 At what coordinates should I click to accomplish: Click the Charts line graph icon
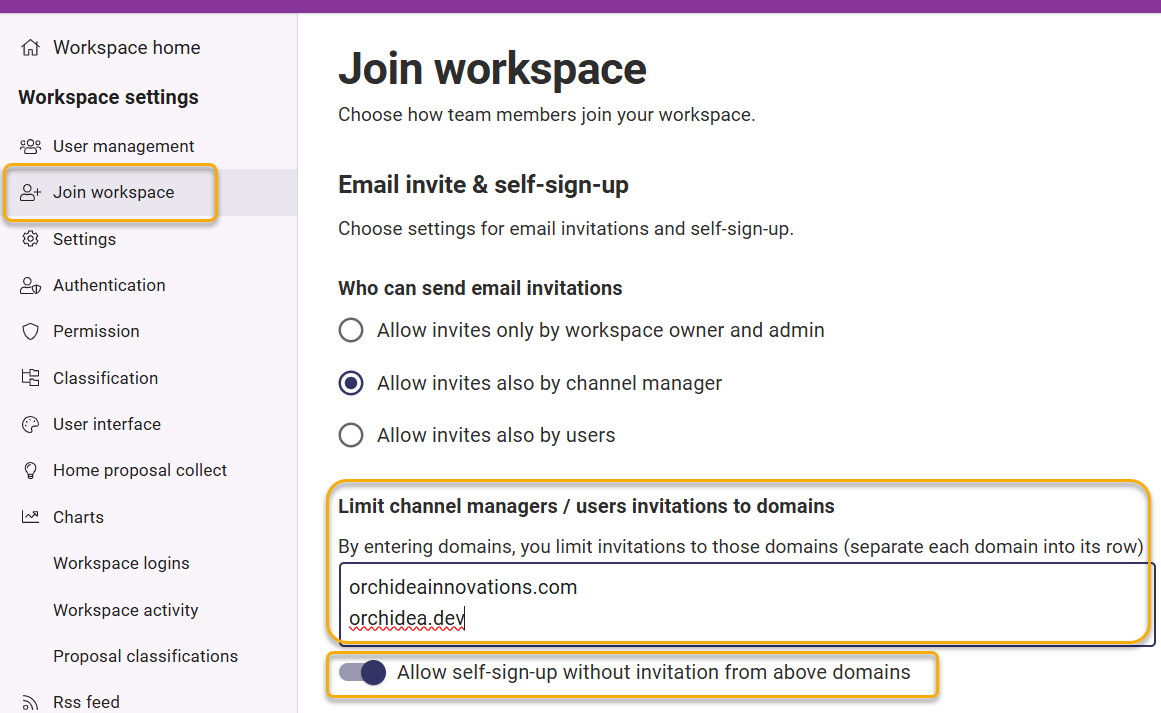pyautogui.click(x=31, y=517)
